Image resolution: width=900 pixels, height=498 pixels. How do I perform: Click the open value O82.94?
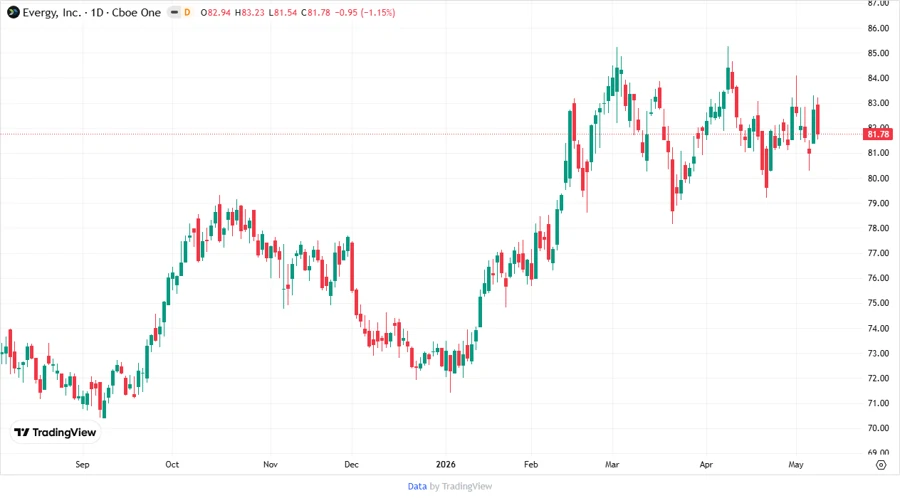215,12
